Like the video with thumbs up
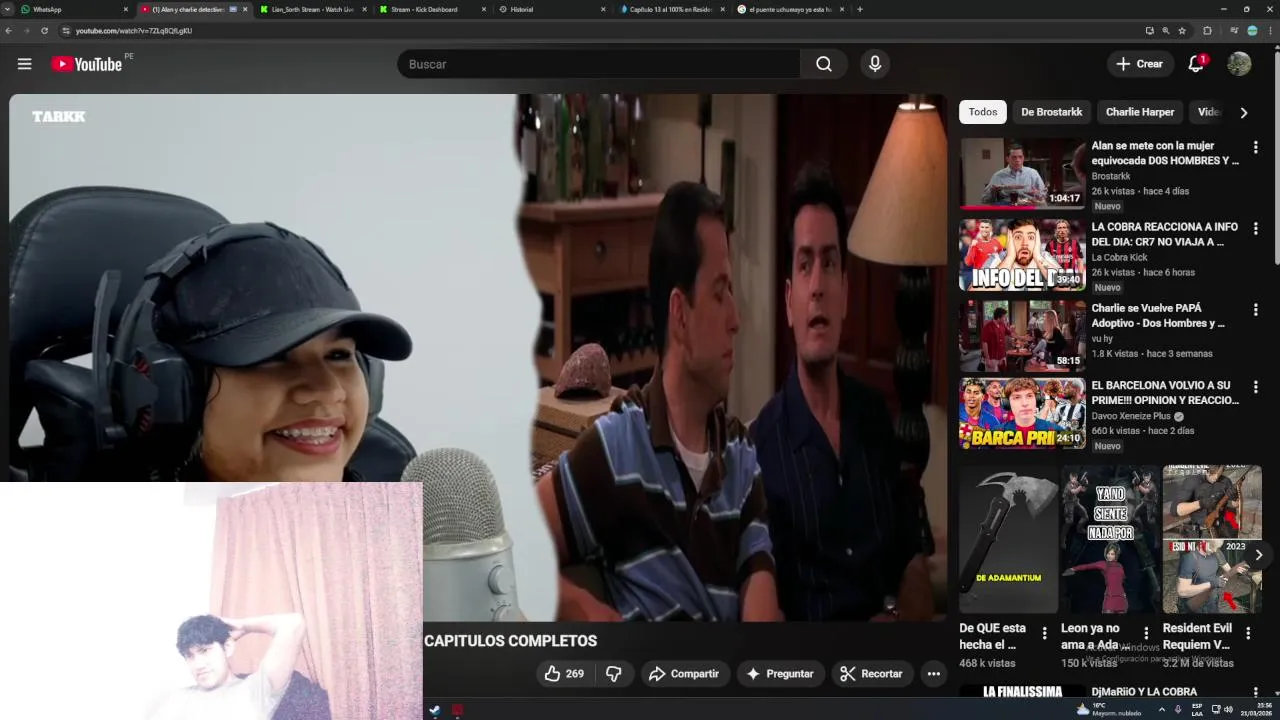This screenshot has height=720, width=1280. coord(563,674)
